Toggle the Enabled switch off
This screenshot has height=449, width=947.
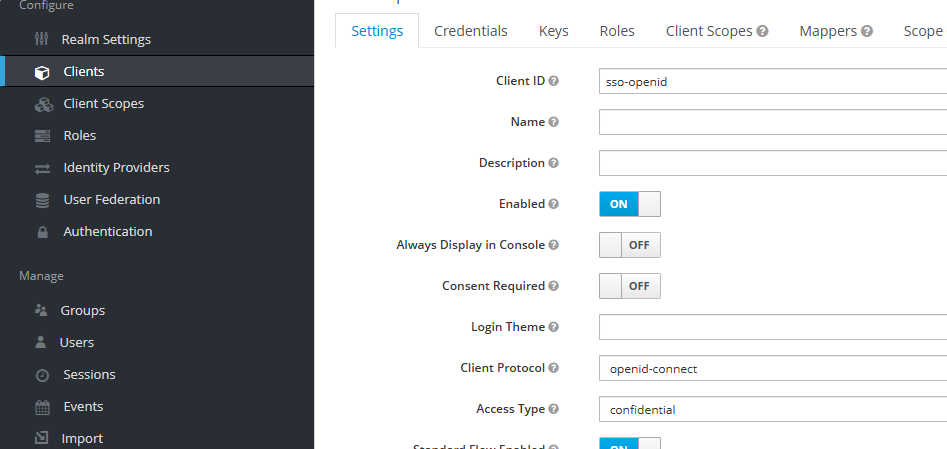(x=629, y=204)
